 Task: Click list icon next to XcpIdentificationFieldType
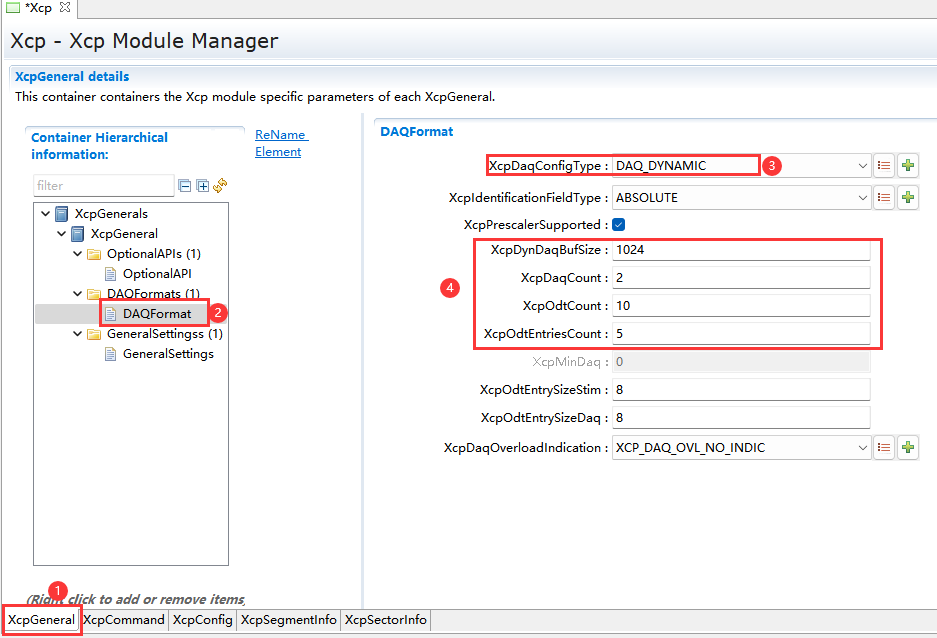point(884,198)
